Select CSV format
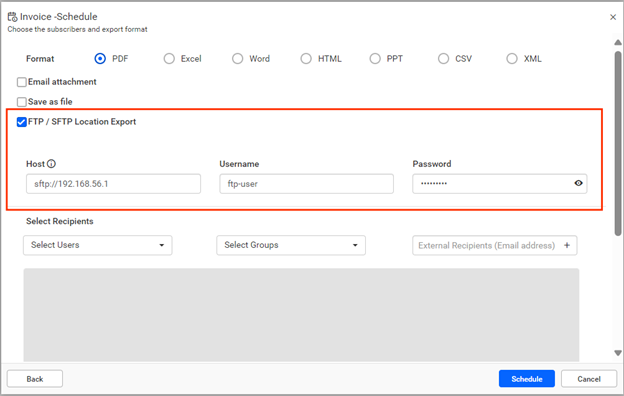 [443, 59]
